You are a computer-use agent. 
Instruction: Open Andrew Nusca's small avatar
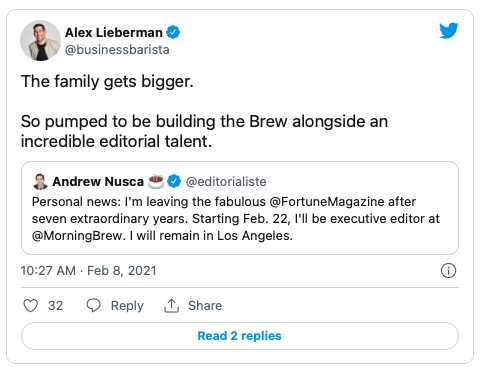click(40, 181)
